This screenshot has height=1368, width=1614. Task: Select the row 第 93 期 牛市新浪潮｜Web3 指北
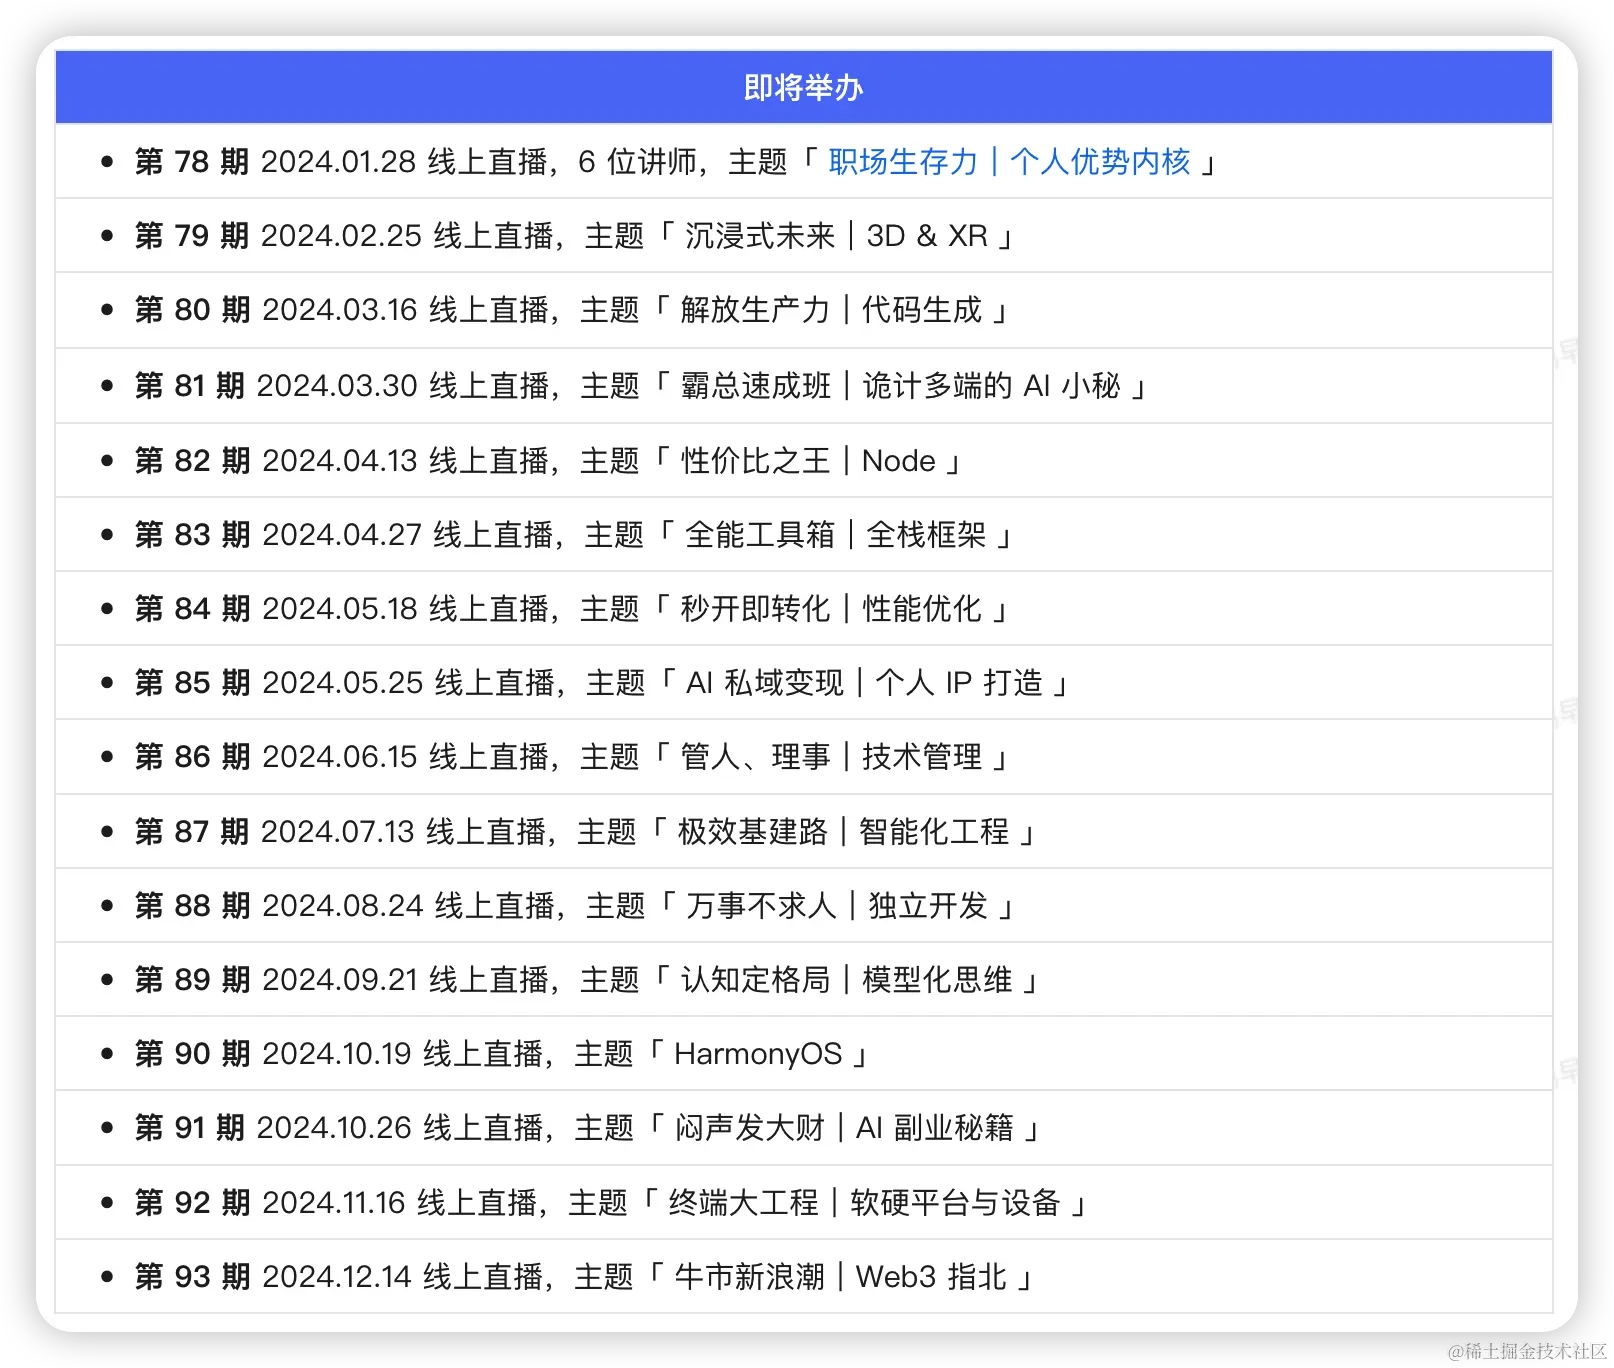pos(804,1276)
